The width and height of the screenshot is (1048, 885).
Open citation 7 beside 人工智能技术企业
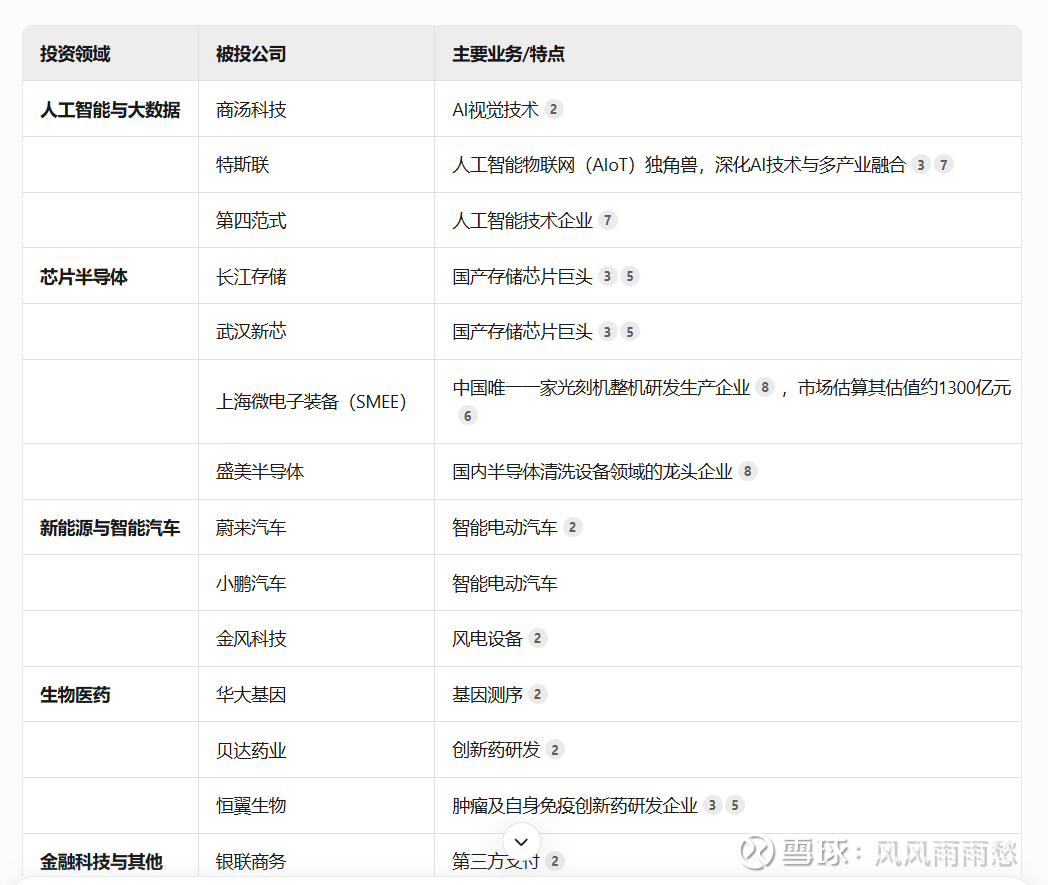point(608,220)
